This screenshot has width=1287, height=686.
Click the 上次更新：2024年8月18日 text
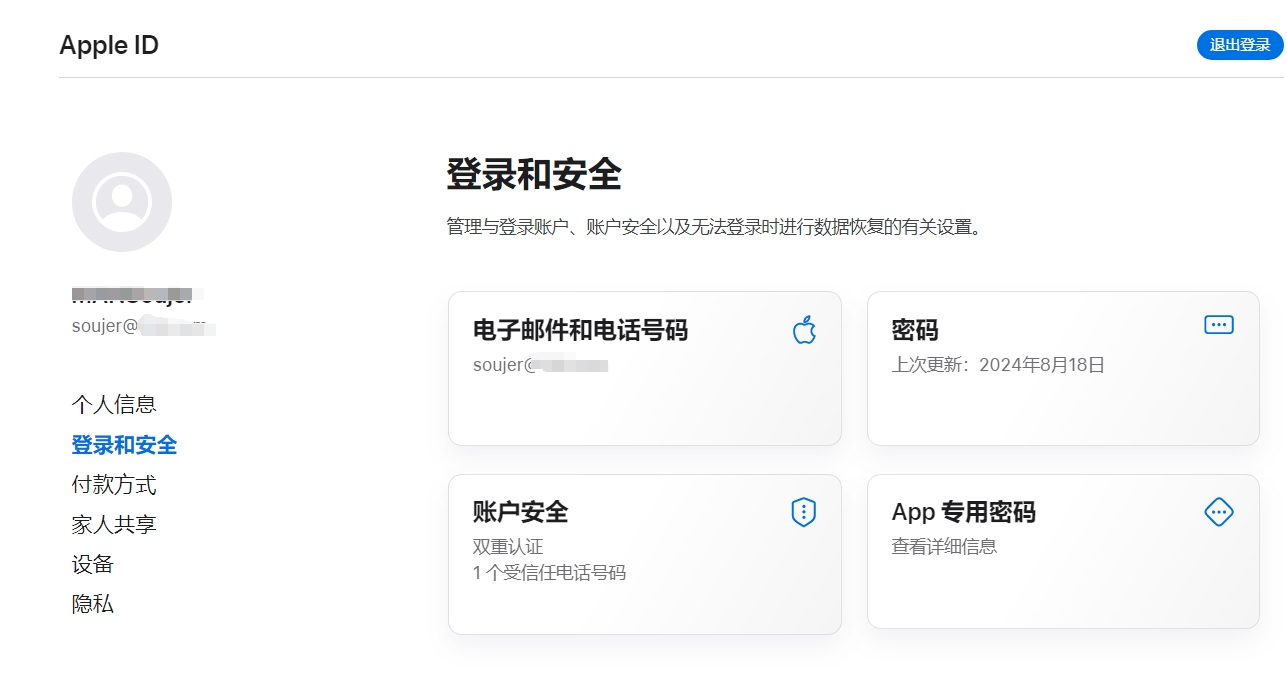pos(998,365)
